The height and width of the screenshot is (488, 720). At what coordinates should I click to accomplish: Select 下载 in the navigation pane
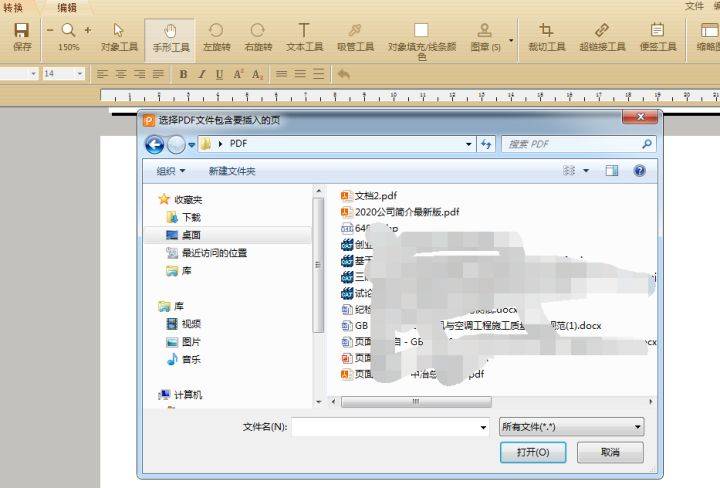coord(184,217)
